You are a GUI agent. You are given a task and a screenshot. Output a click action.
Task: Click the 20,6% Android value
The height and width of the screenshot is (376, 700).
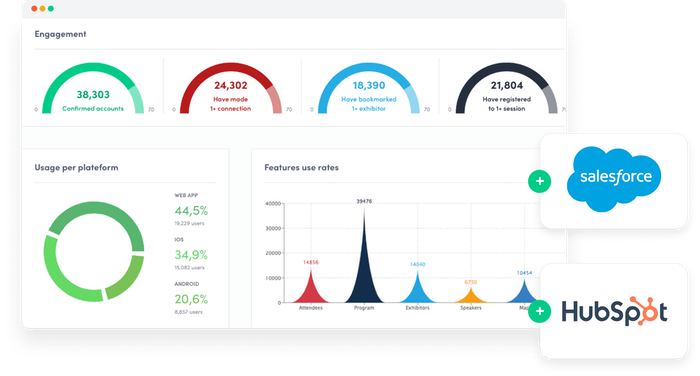click(x=191, y=299)
